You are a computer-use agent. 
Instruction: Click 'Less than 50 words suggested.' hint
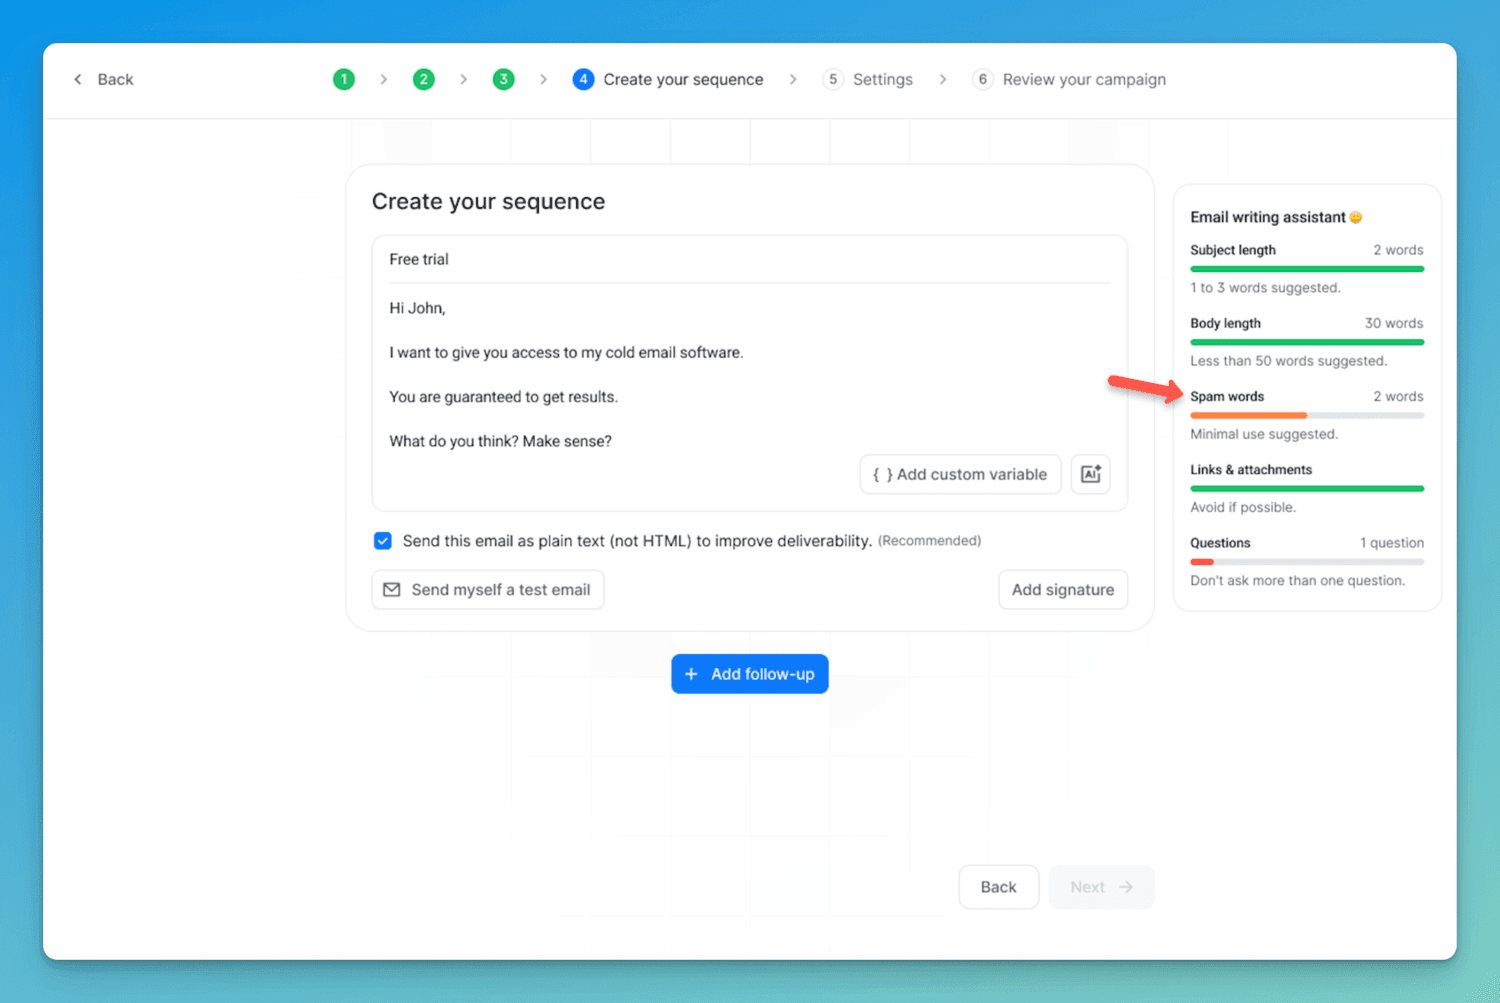tap(1288, 361)
